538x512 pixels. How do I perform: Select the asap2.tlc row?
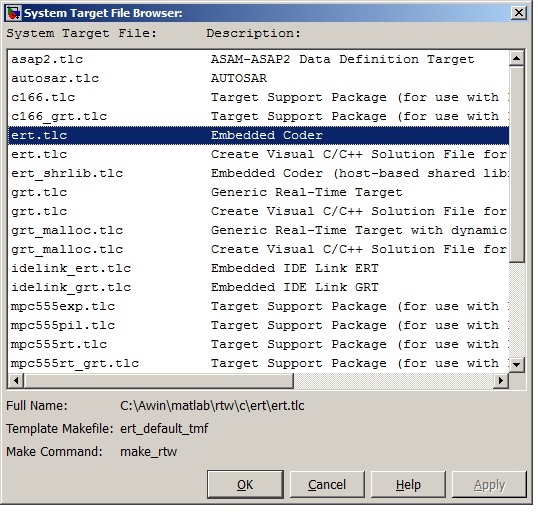258,59
